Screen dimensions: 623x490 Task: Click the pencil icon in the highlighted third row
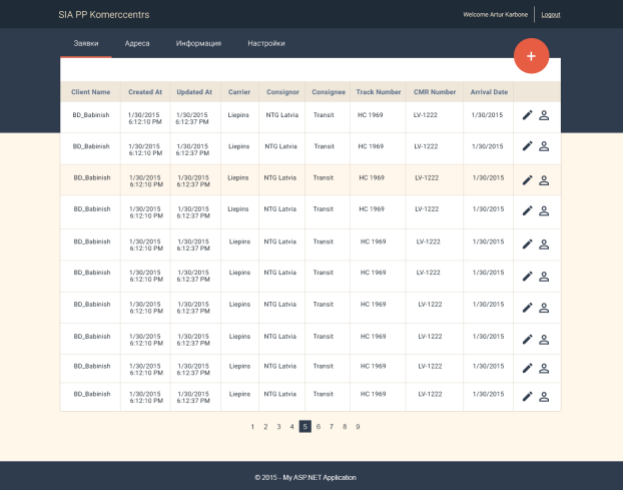coord(528,181)
